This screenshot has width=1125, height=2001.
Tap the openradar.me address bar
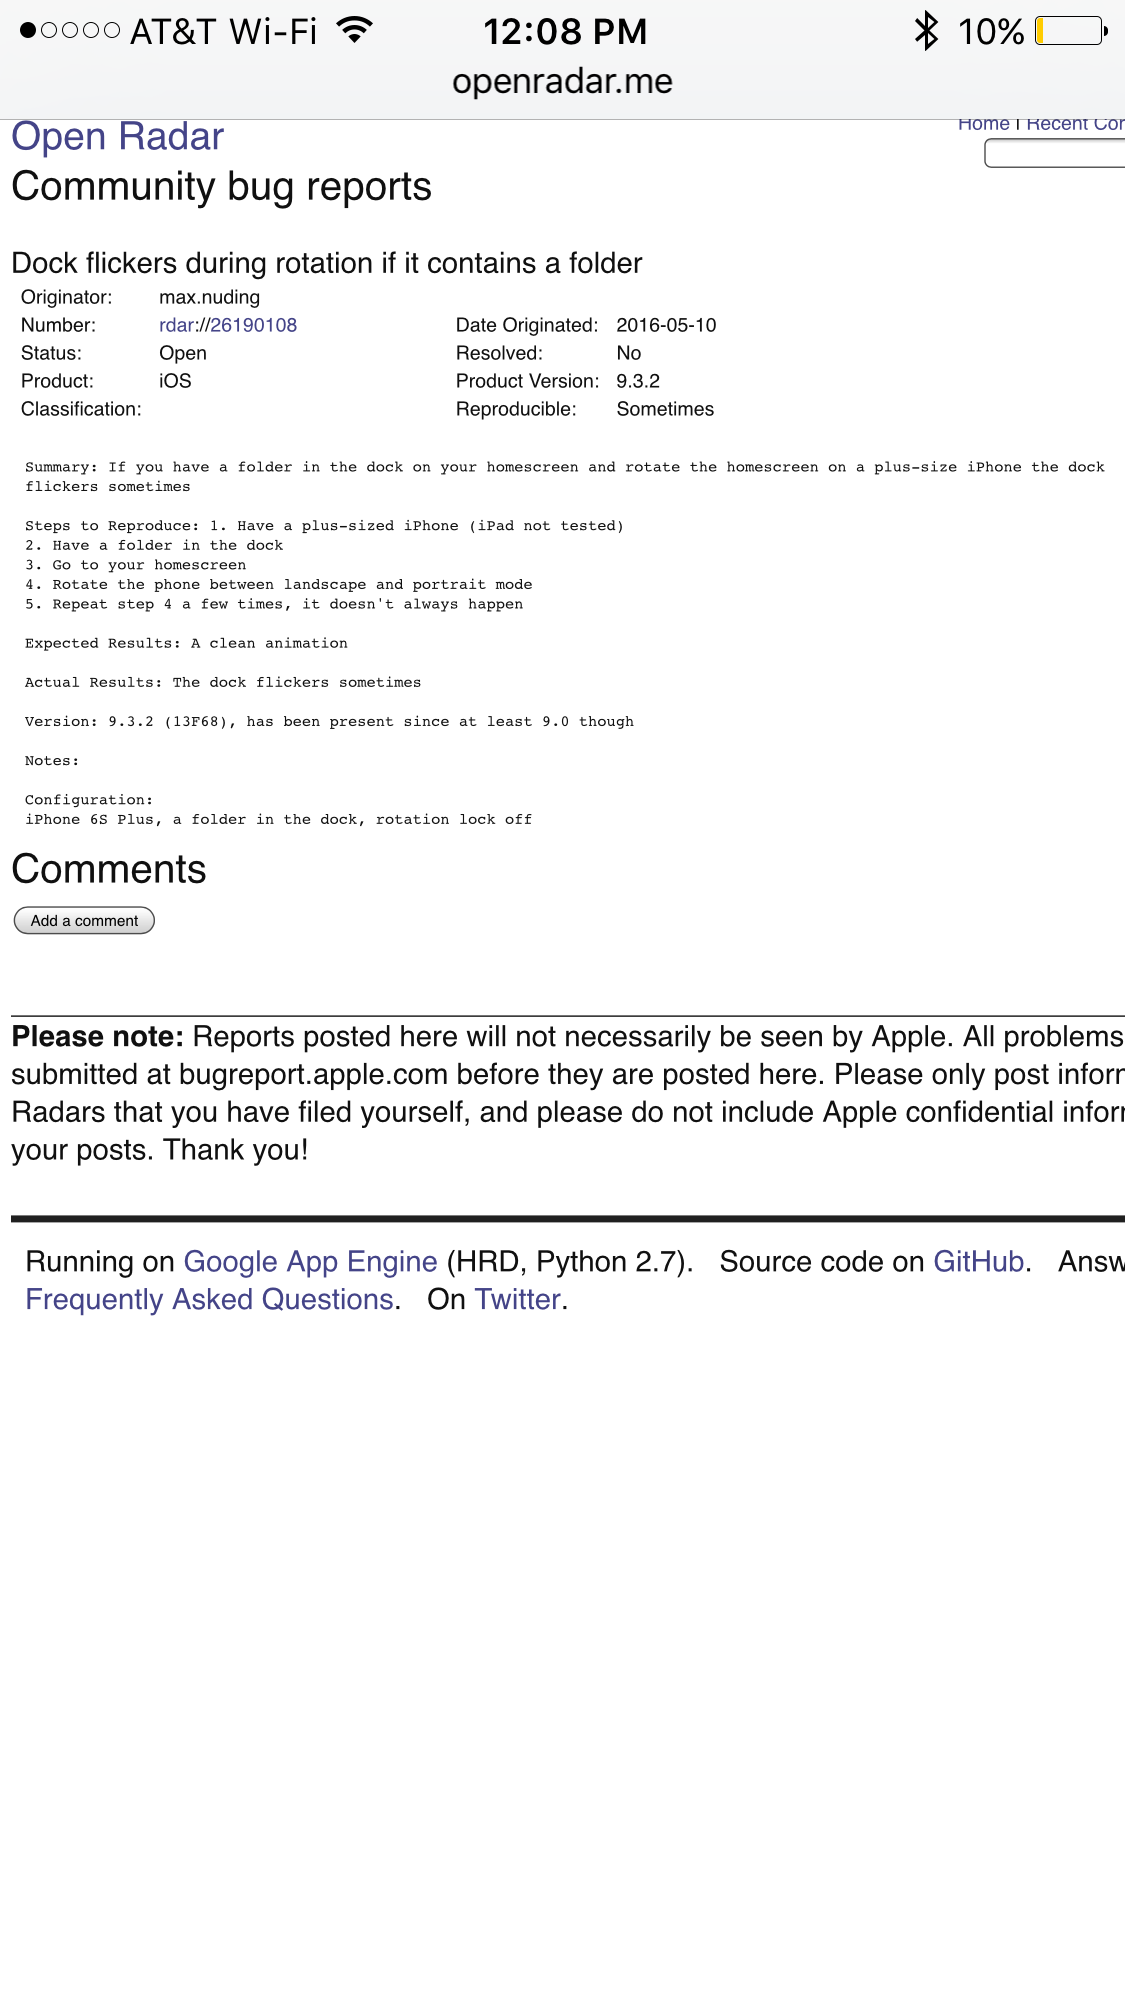(562, 82)
